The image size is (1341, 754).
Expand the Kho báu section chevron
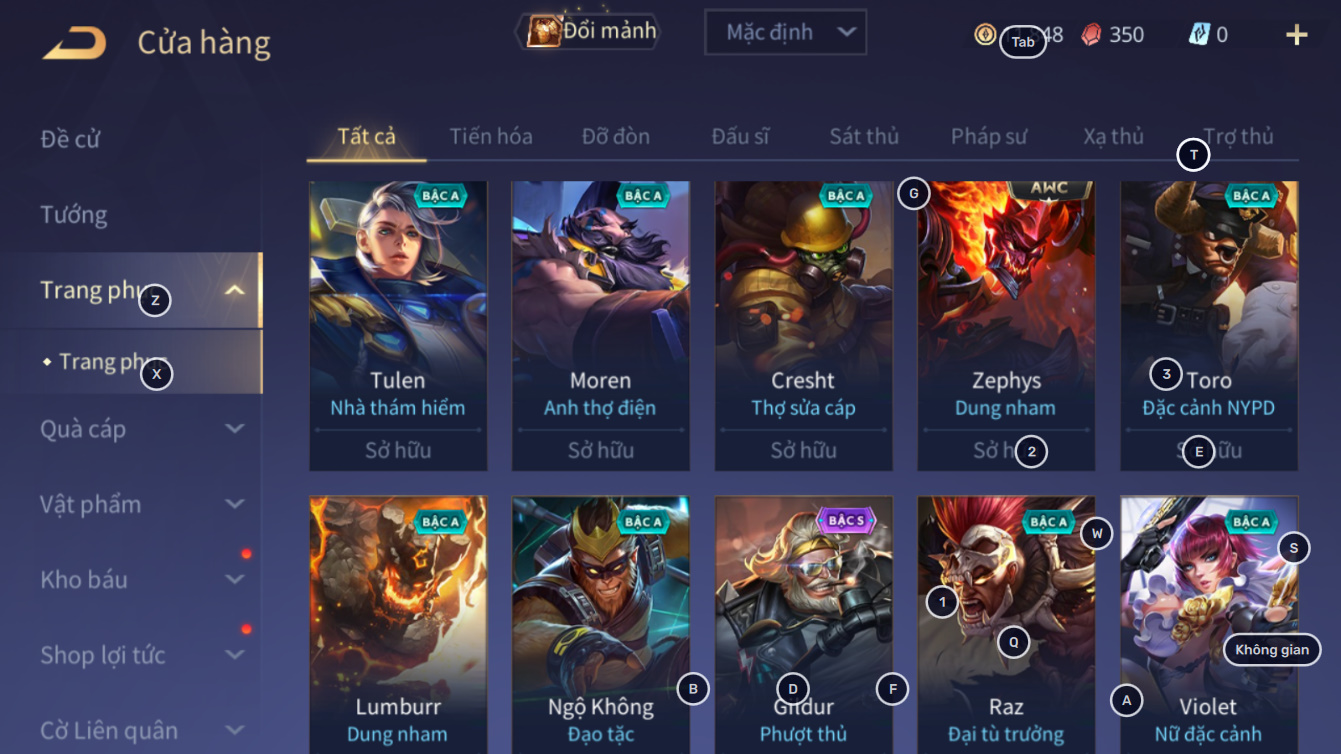[x=235, y=580]
